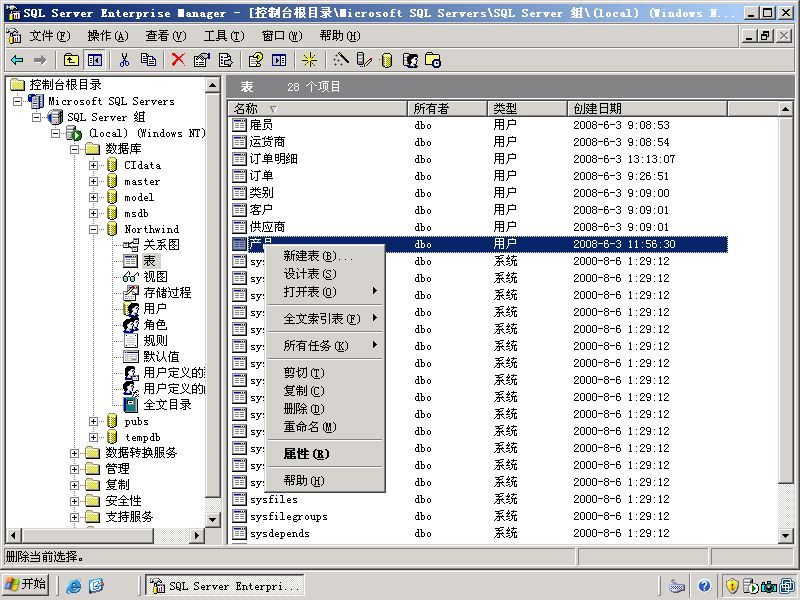Select the (local) (Windows NT) server node
This screenshot has height=600, width=800.
click(147, 133)
